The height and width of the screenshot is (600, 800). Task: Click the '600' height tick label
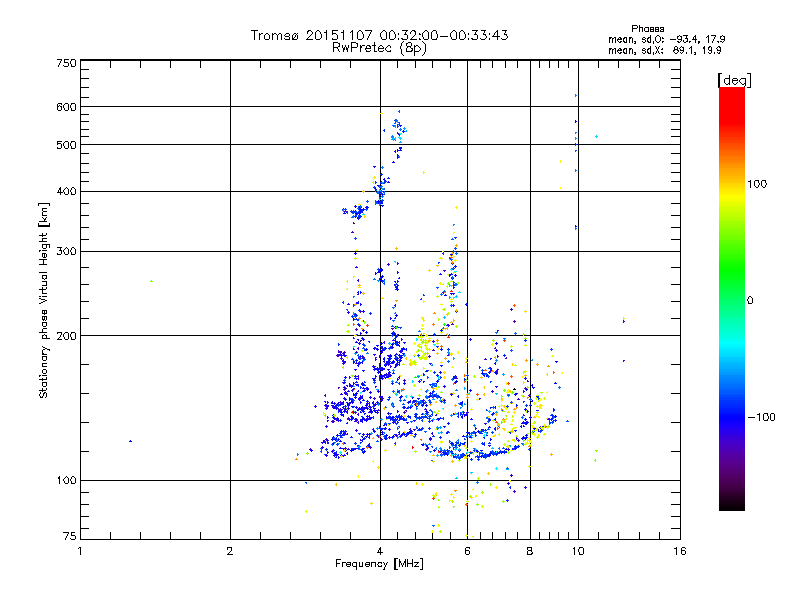point(66,107)
